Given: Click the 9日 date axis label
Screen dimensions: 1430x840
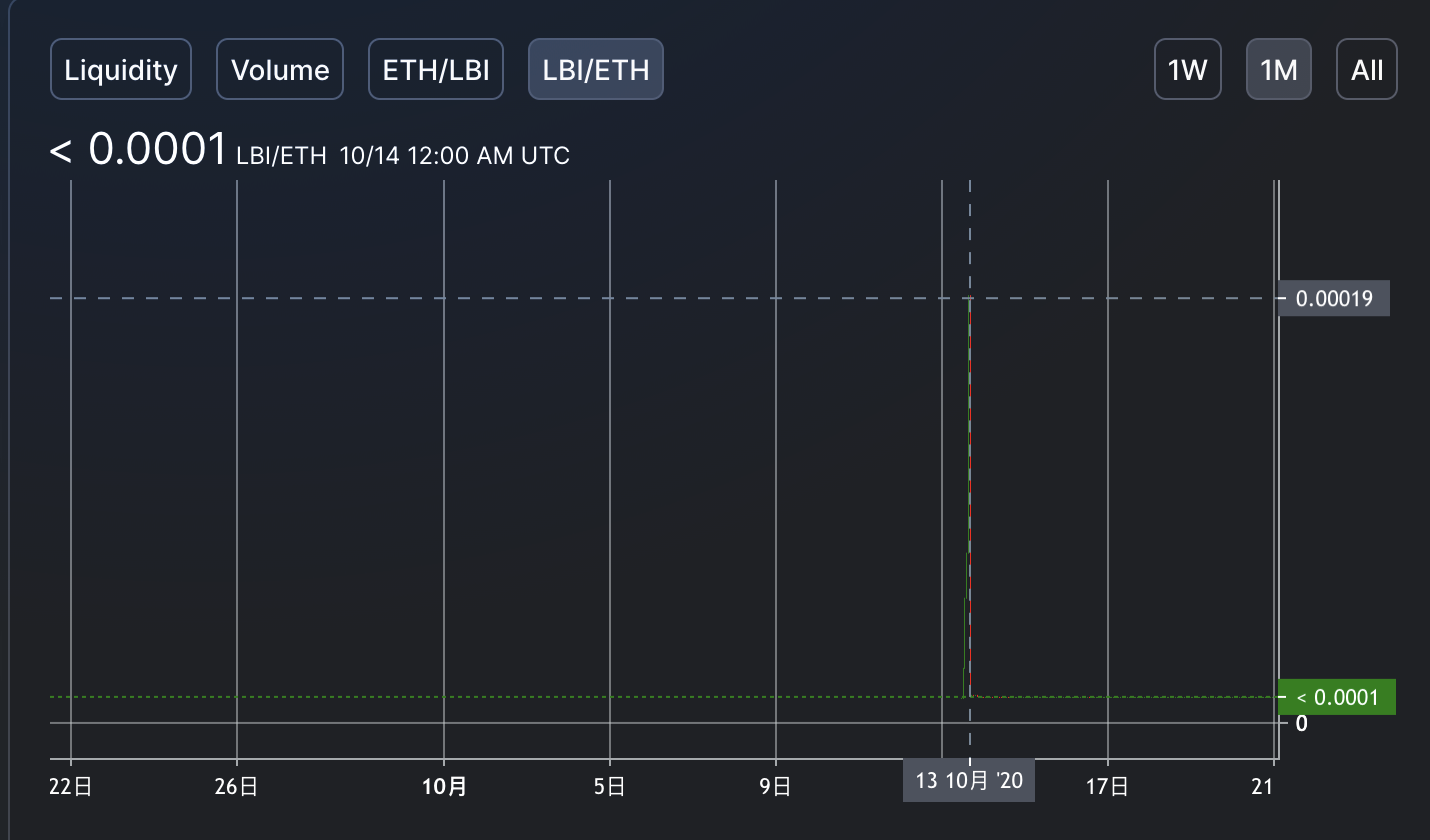Looking at the screenshot, I should (x=775, y=787).
